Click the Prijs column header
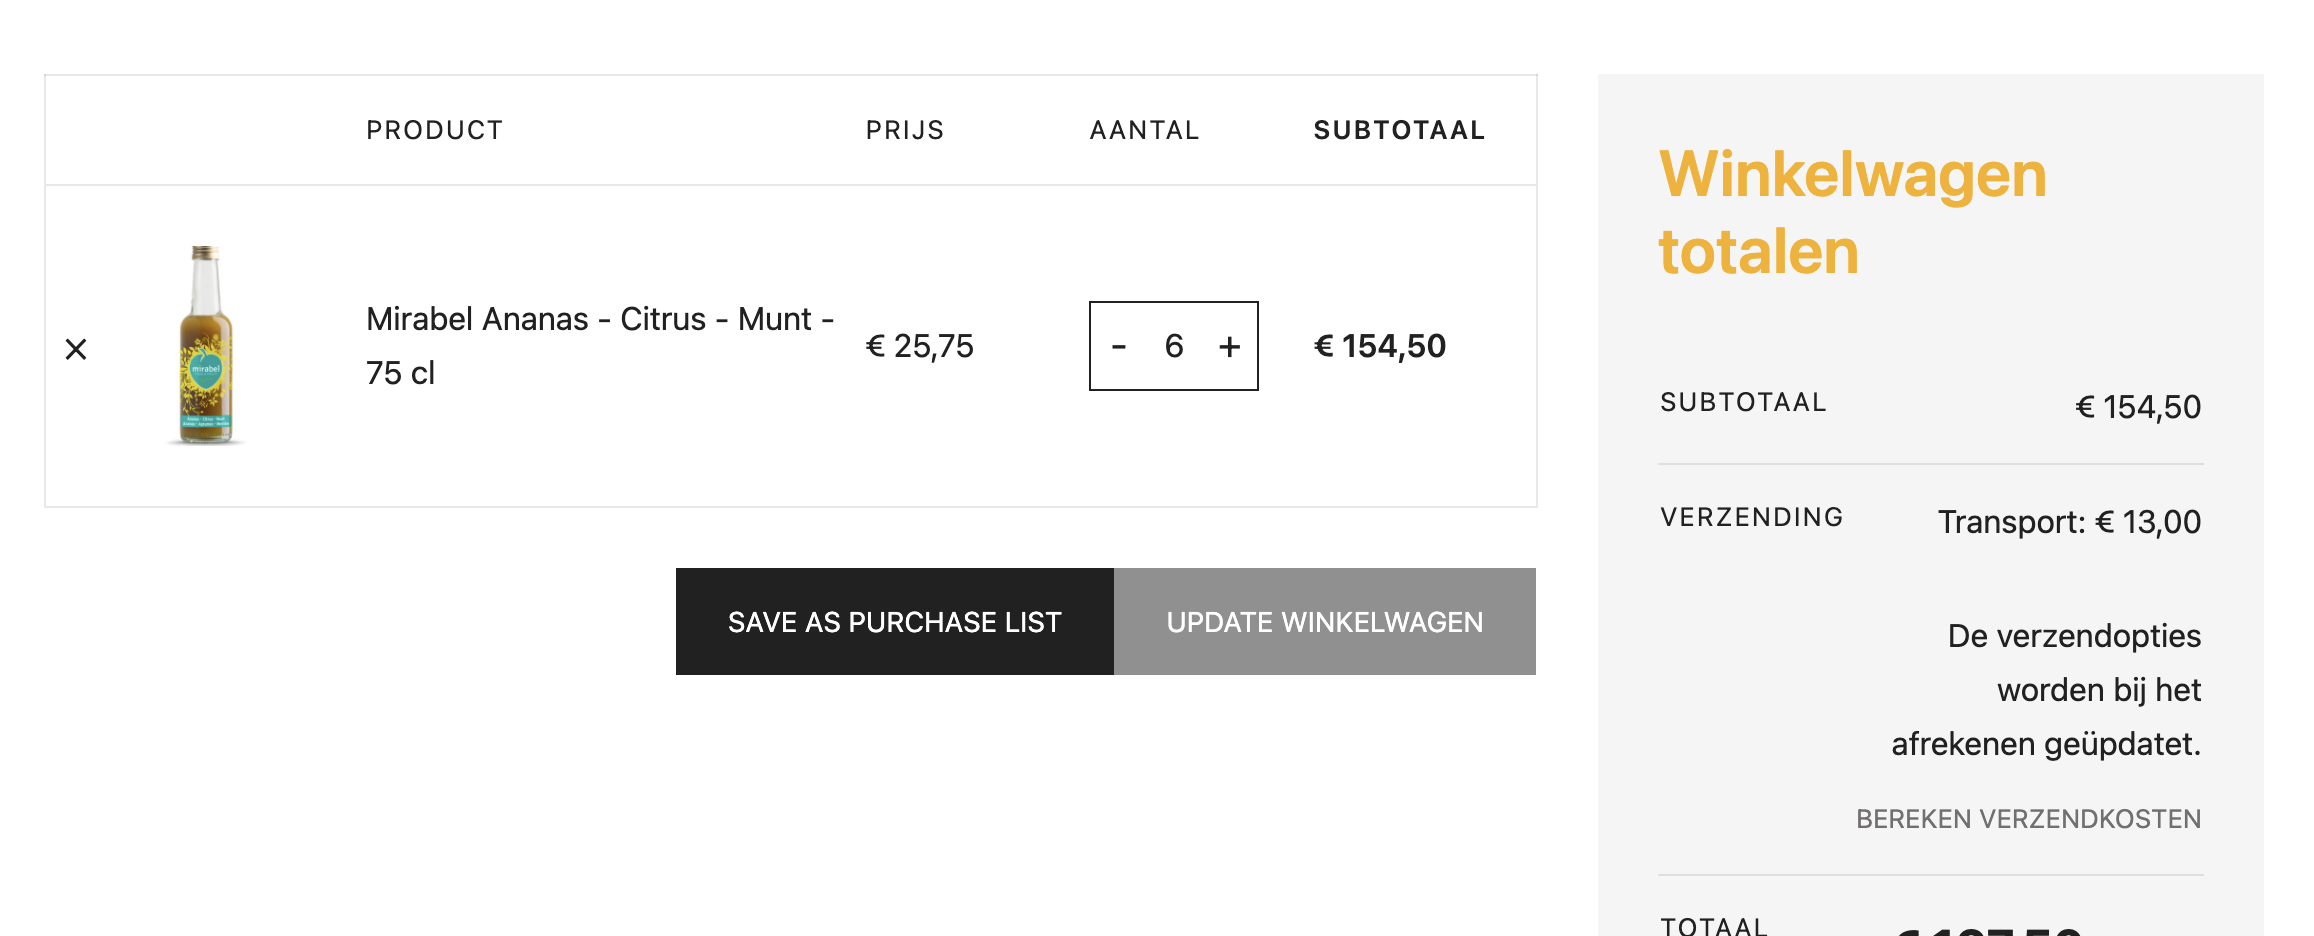2314x936 pixels. pyautogui.click(x=905, y=130)
